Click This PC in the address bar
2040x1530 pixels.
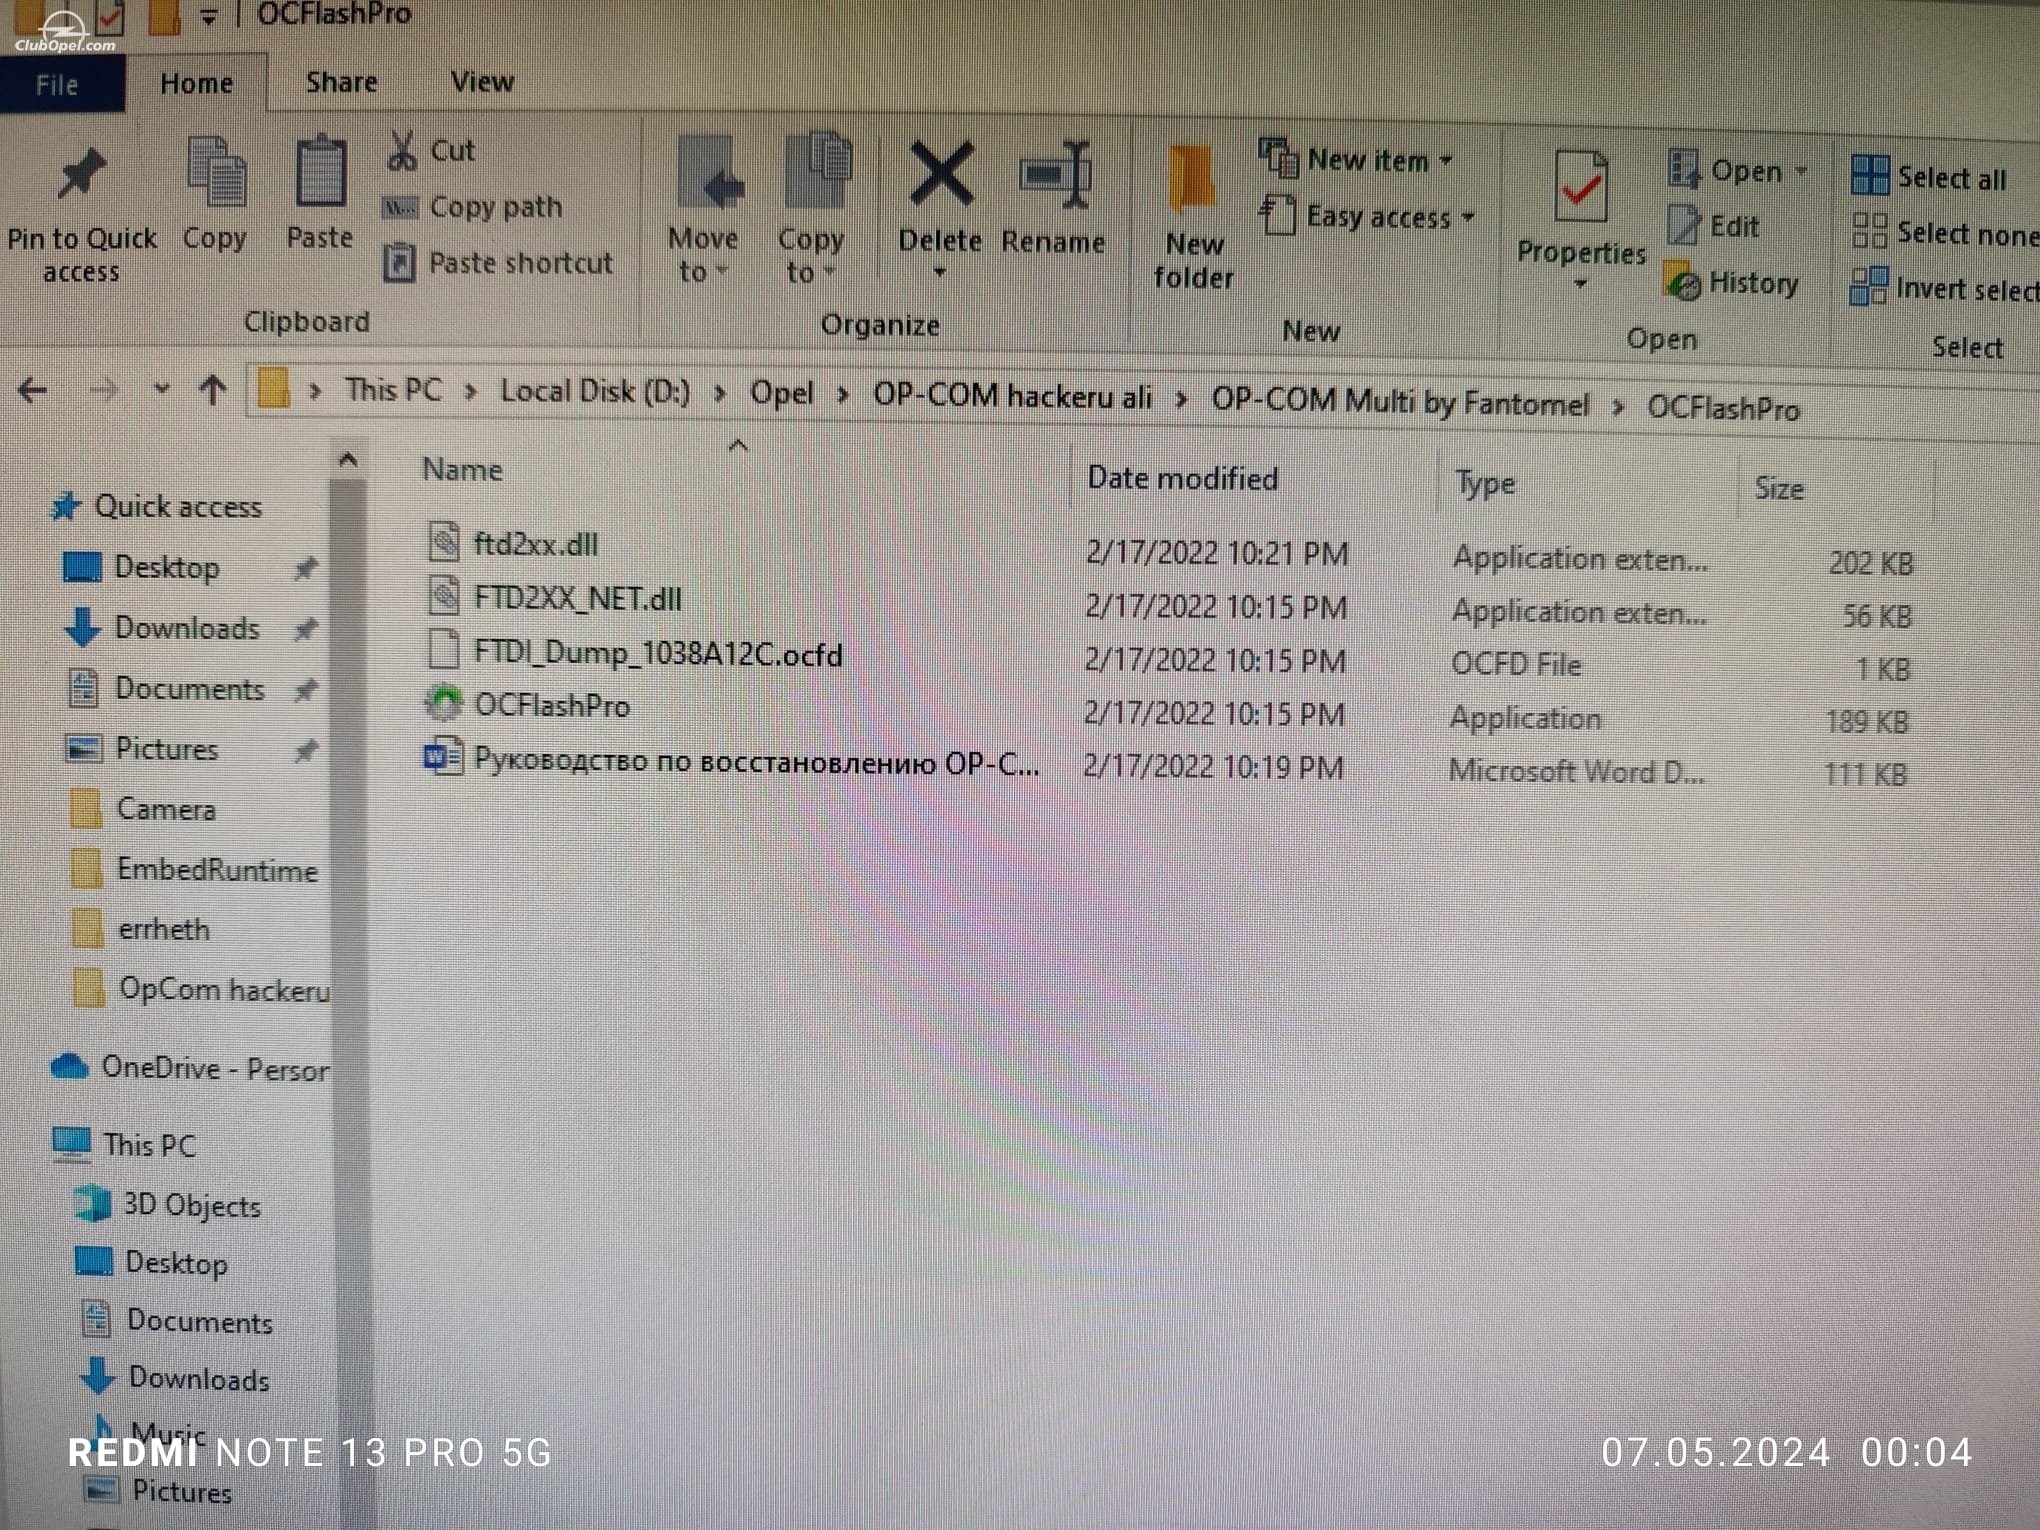(393, 390)
